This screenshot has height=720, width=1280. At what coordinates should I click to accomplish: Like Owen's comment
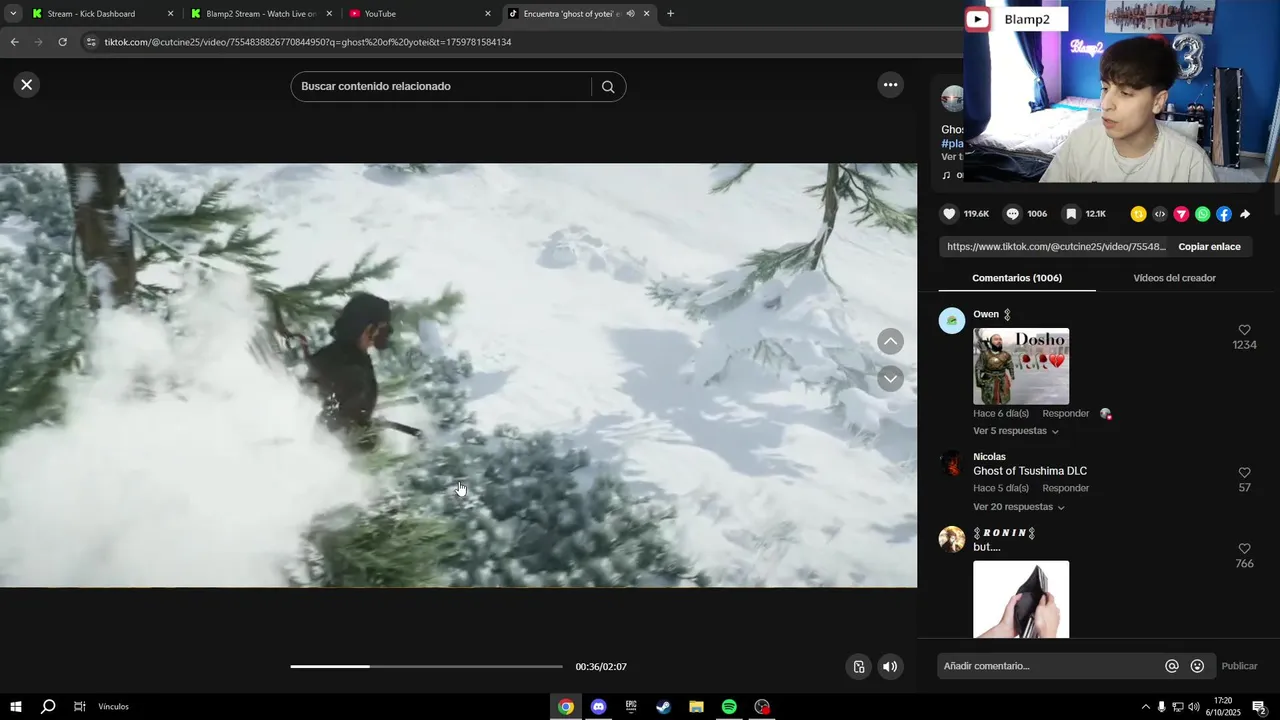coord(1244,330)
